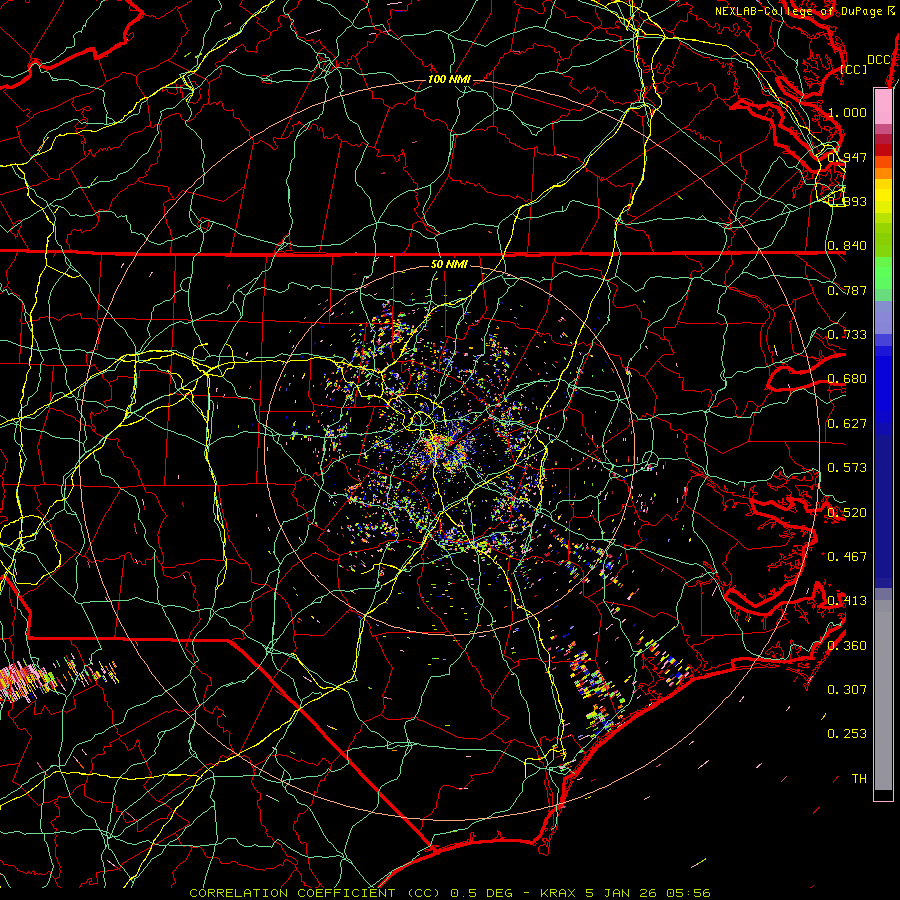Click the 0.360 value on color scale
The image size is (900, 900).
[847, 646]
